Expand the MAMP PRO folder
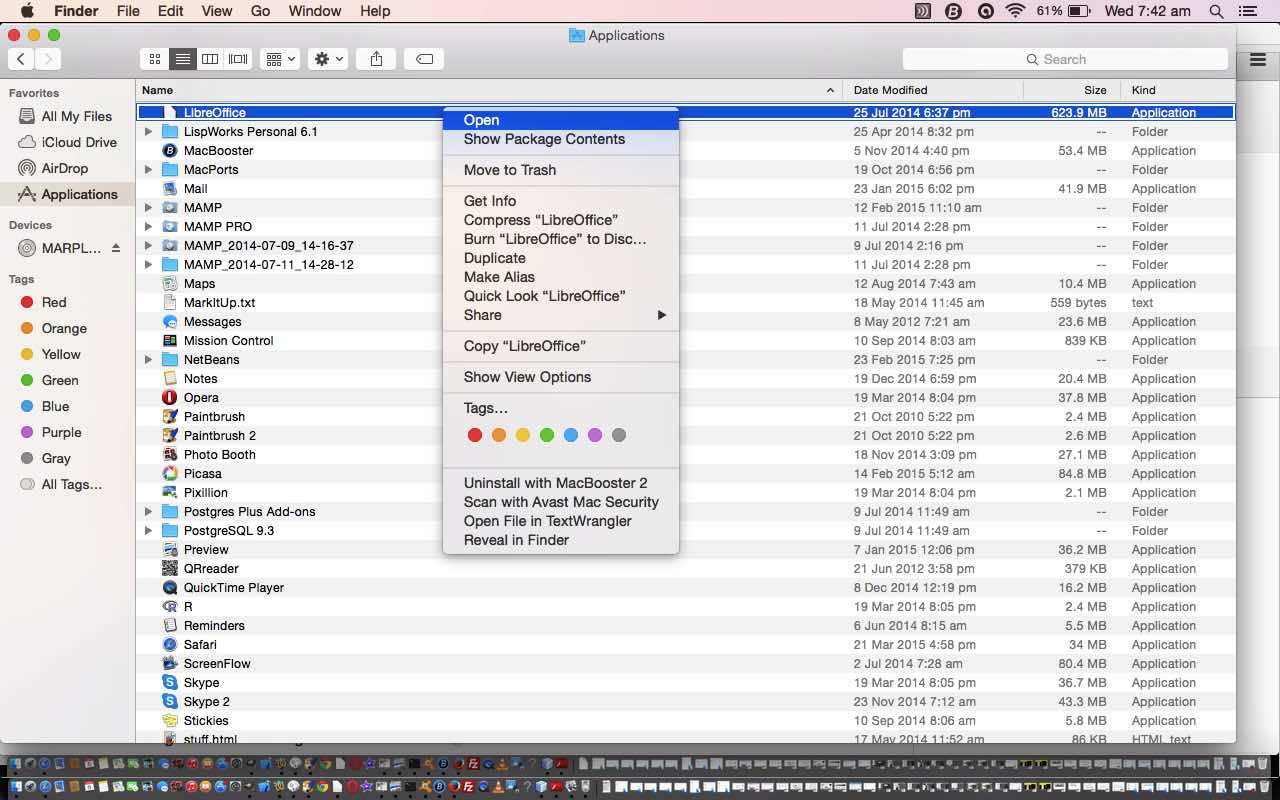The height and width of the screenshot is (800, 1280). click(x=148, y=226)
